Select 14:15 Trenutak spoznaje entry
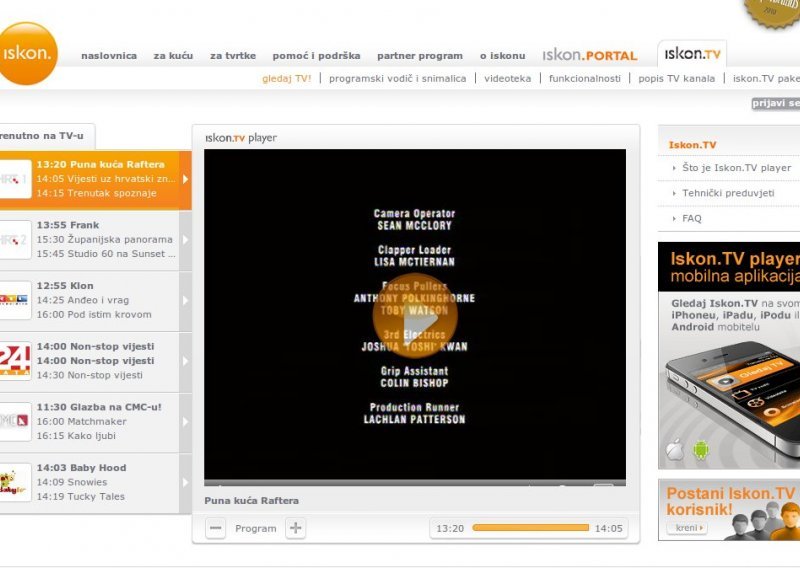Image resolution: width=800 pixels, height=568 pixels. pos(96,193)
